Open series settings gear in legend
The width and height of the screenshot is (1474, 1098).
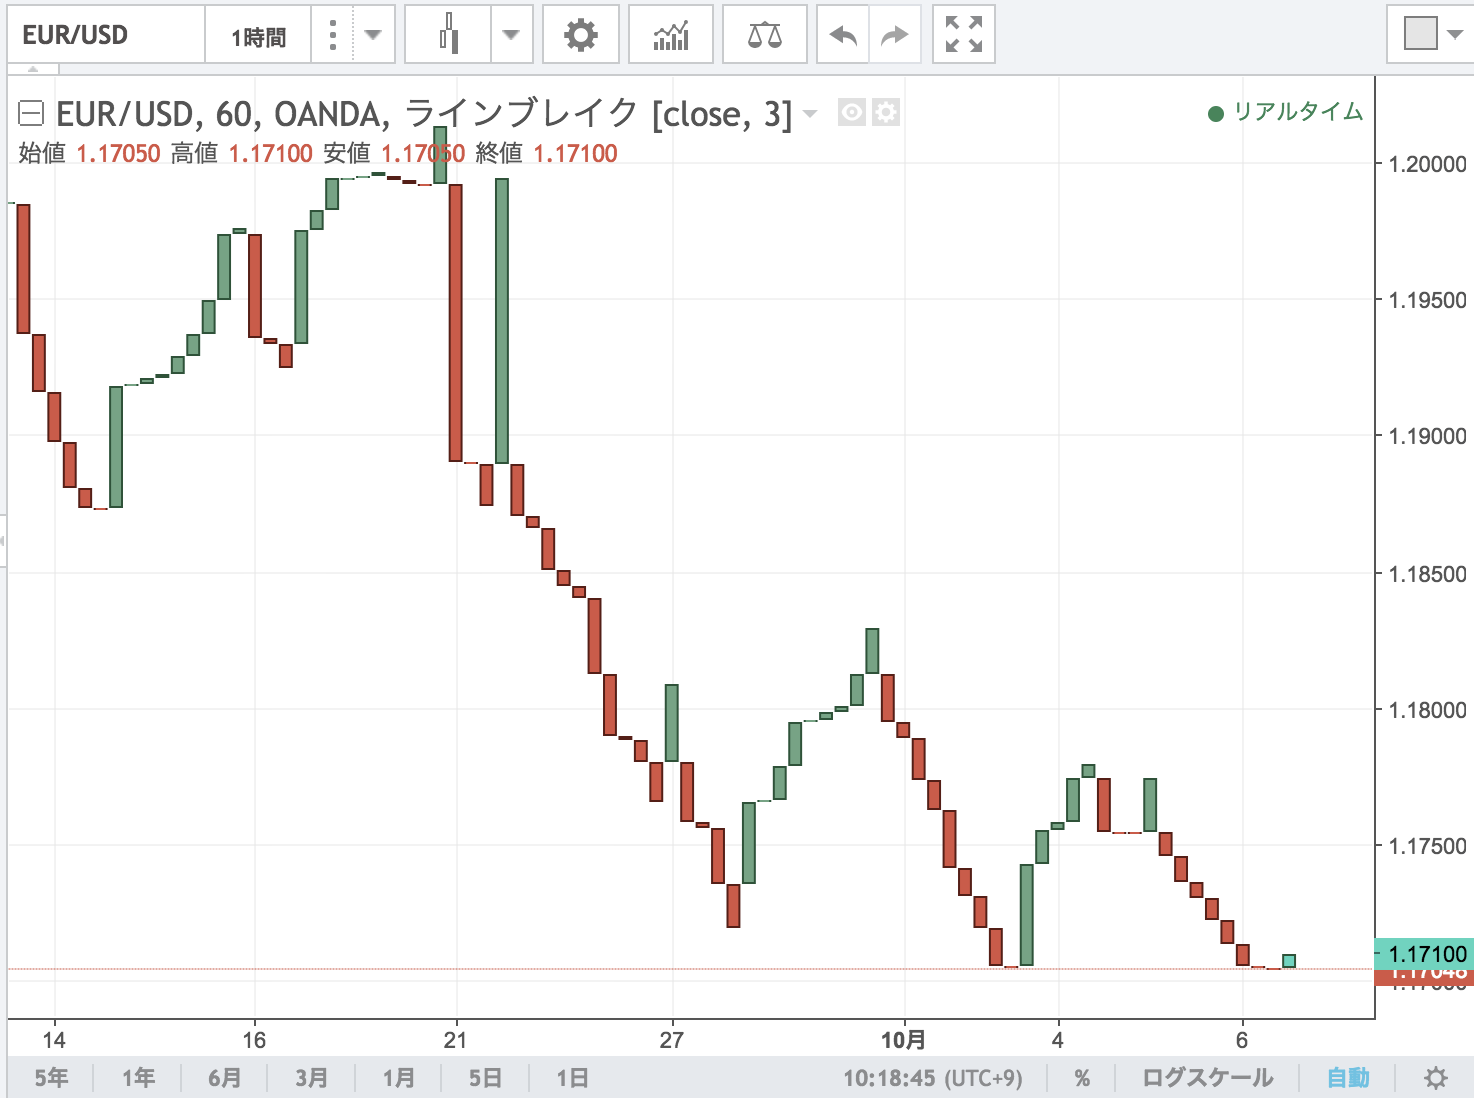886,112
